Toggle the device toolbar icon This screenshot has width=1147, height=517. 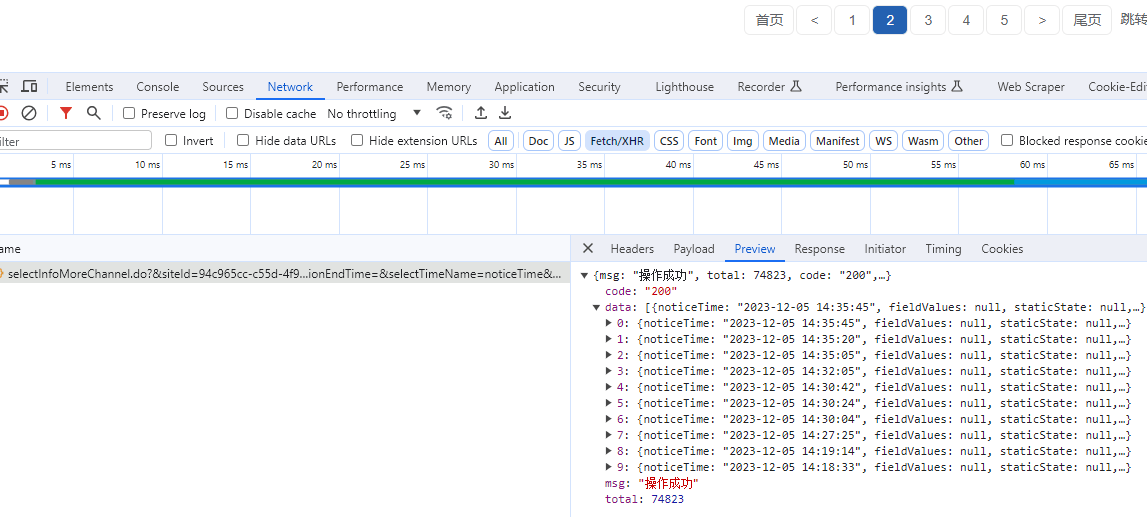click(29, 87)
